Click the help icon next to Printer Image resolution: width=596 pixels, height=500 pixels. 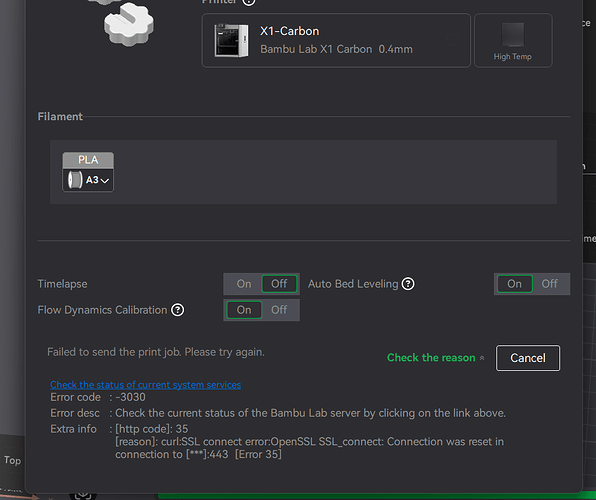pyautogui.click(x=249, y=2)
